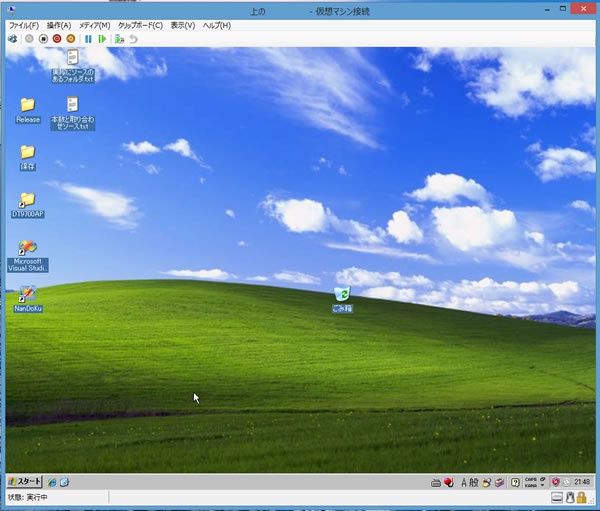
Task: Shut down the VM using the red toolbar icon
Action: 57,39
